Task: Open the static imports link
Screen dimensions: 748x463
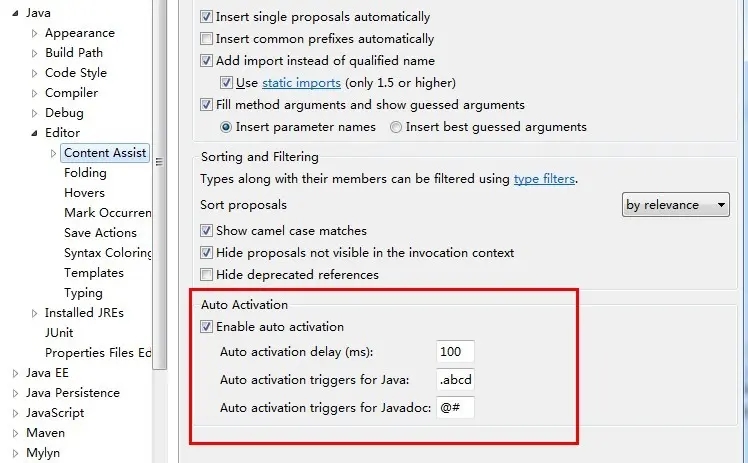Action: (x=301, y=83)
